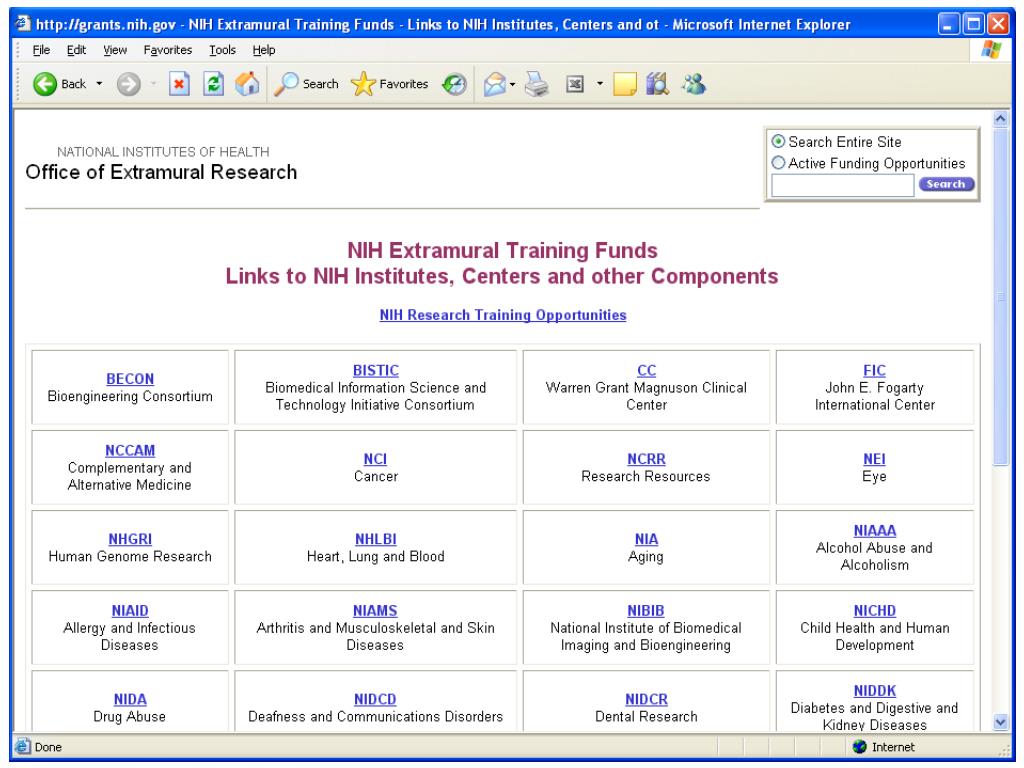Open the NICHD link

[x=874, y=611]
